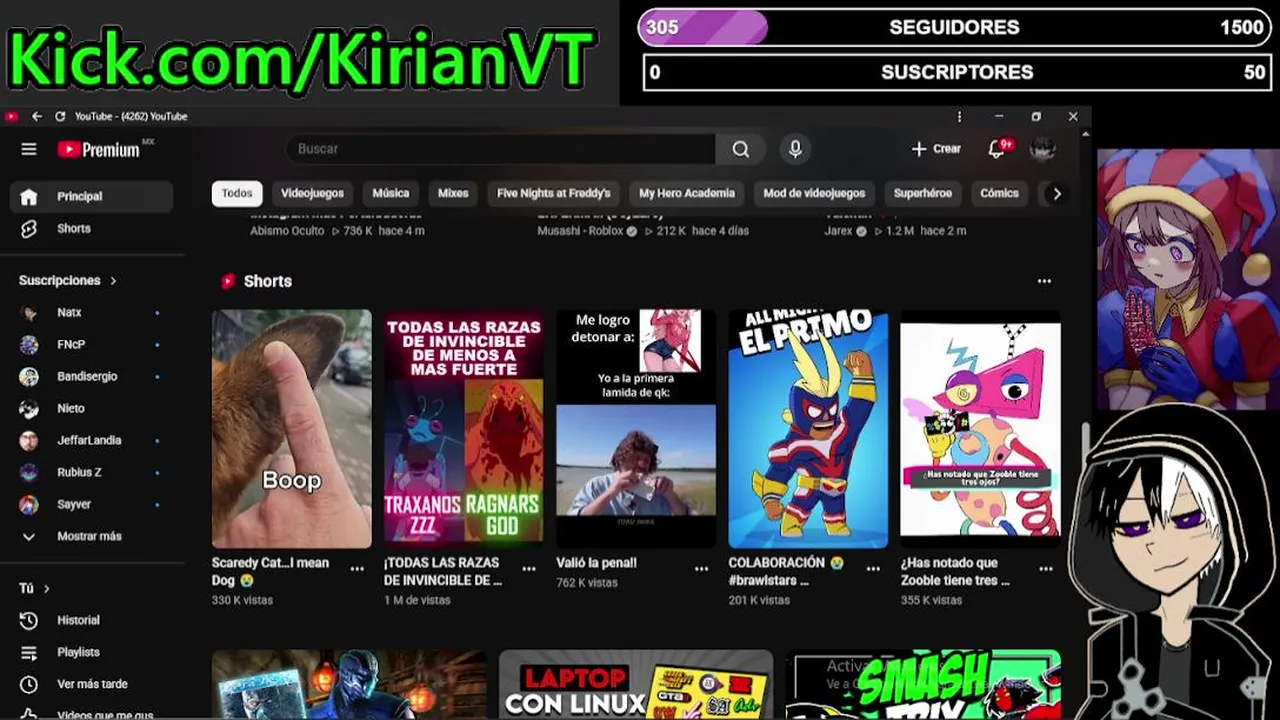1280x720 pixels.
Task: Open Ver más tarde in sidebar
Action: click(92, 684)
